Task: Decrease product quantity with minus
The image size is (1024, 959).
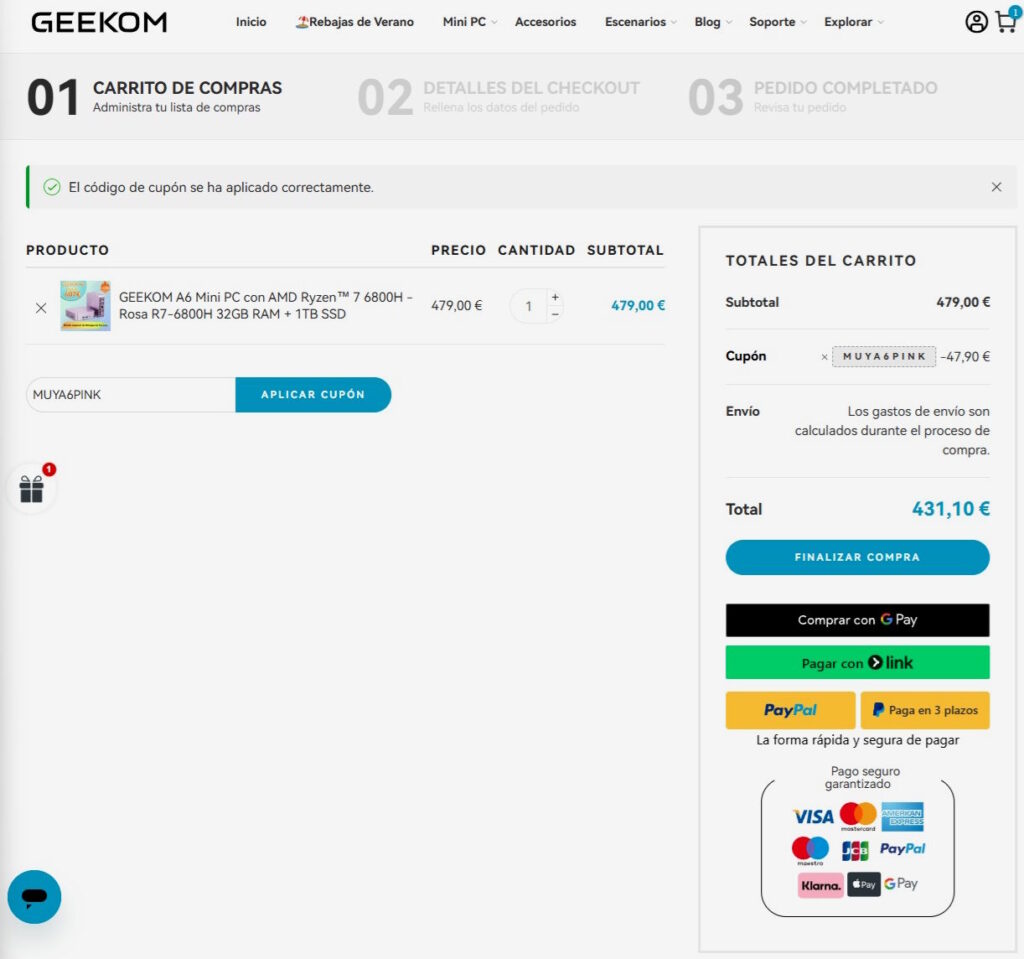Action: click(555, 314)
